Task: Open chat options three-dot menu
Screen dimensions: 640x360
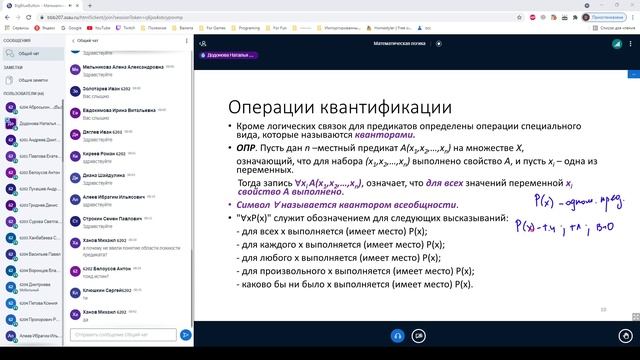Action: (187, 41)
